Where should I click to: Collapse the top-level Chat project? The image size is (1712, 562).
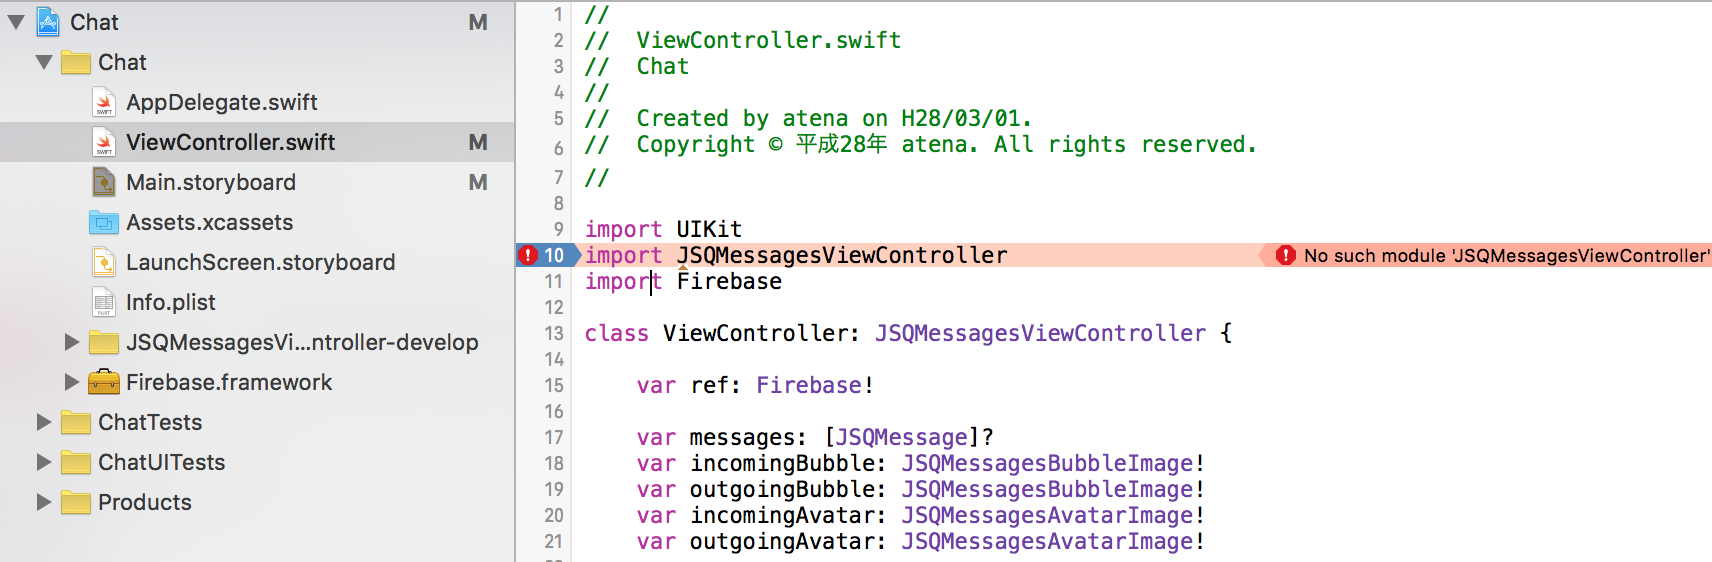[x=16, y=22]
